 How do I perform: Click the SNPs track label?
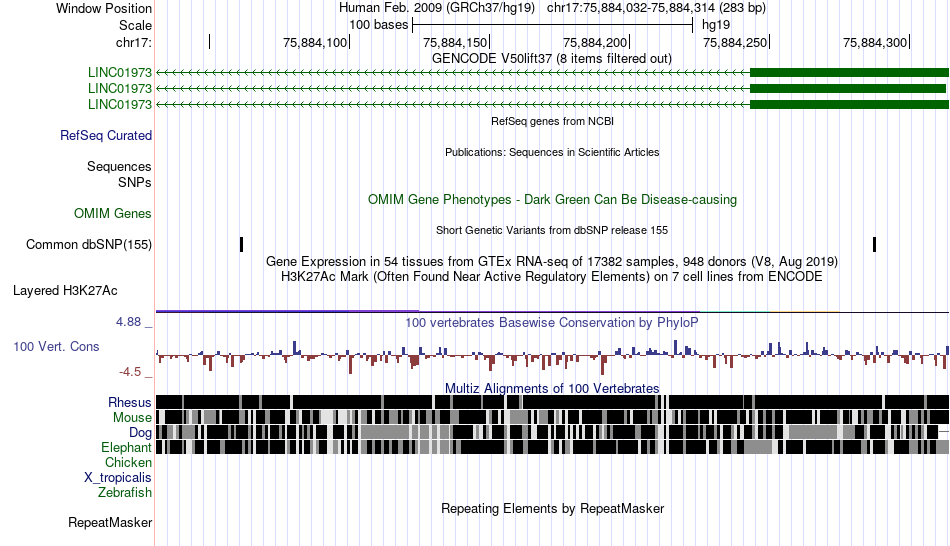pos(135,182)
